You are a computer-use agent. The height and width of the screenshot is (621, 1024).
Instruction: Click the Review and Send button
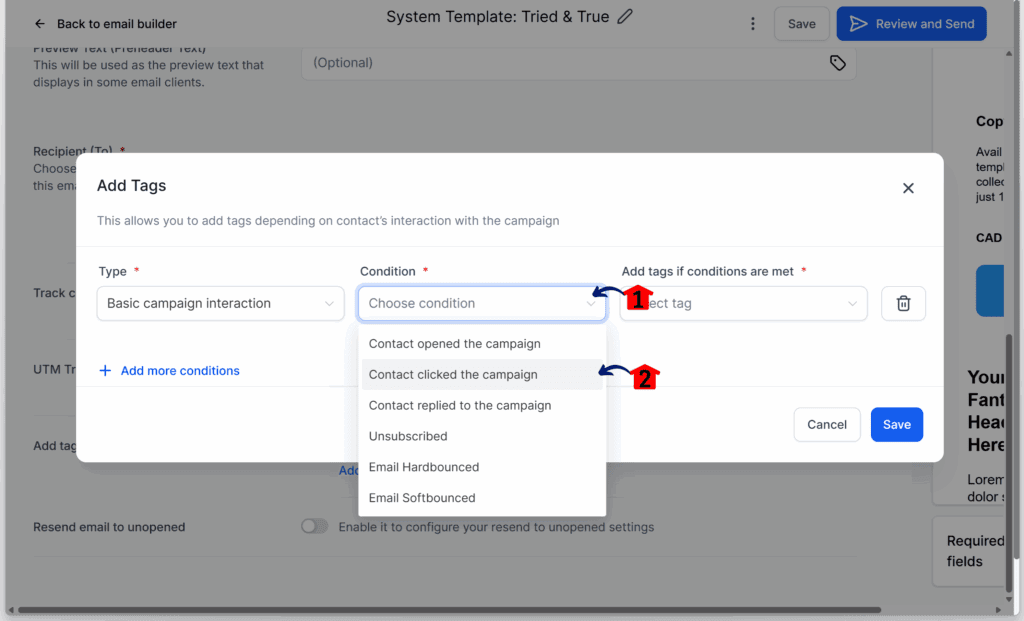pyautogui.click(x=911, y=24)
